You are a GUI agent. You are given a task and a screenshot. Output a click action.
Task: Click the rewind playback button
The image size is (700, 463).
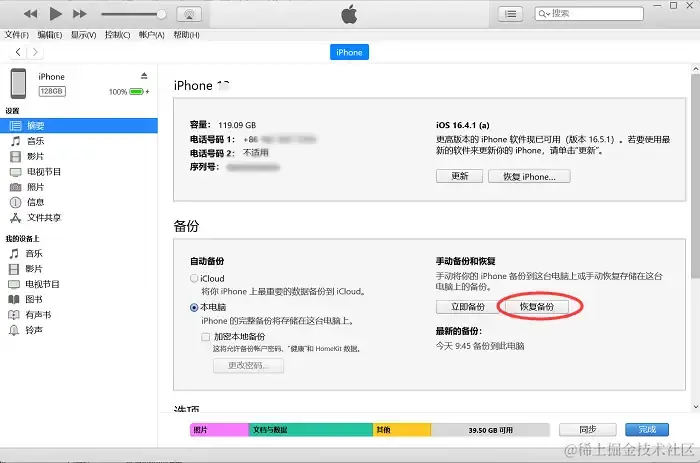click(30, 14)
